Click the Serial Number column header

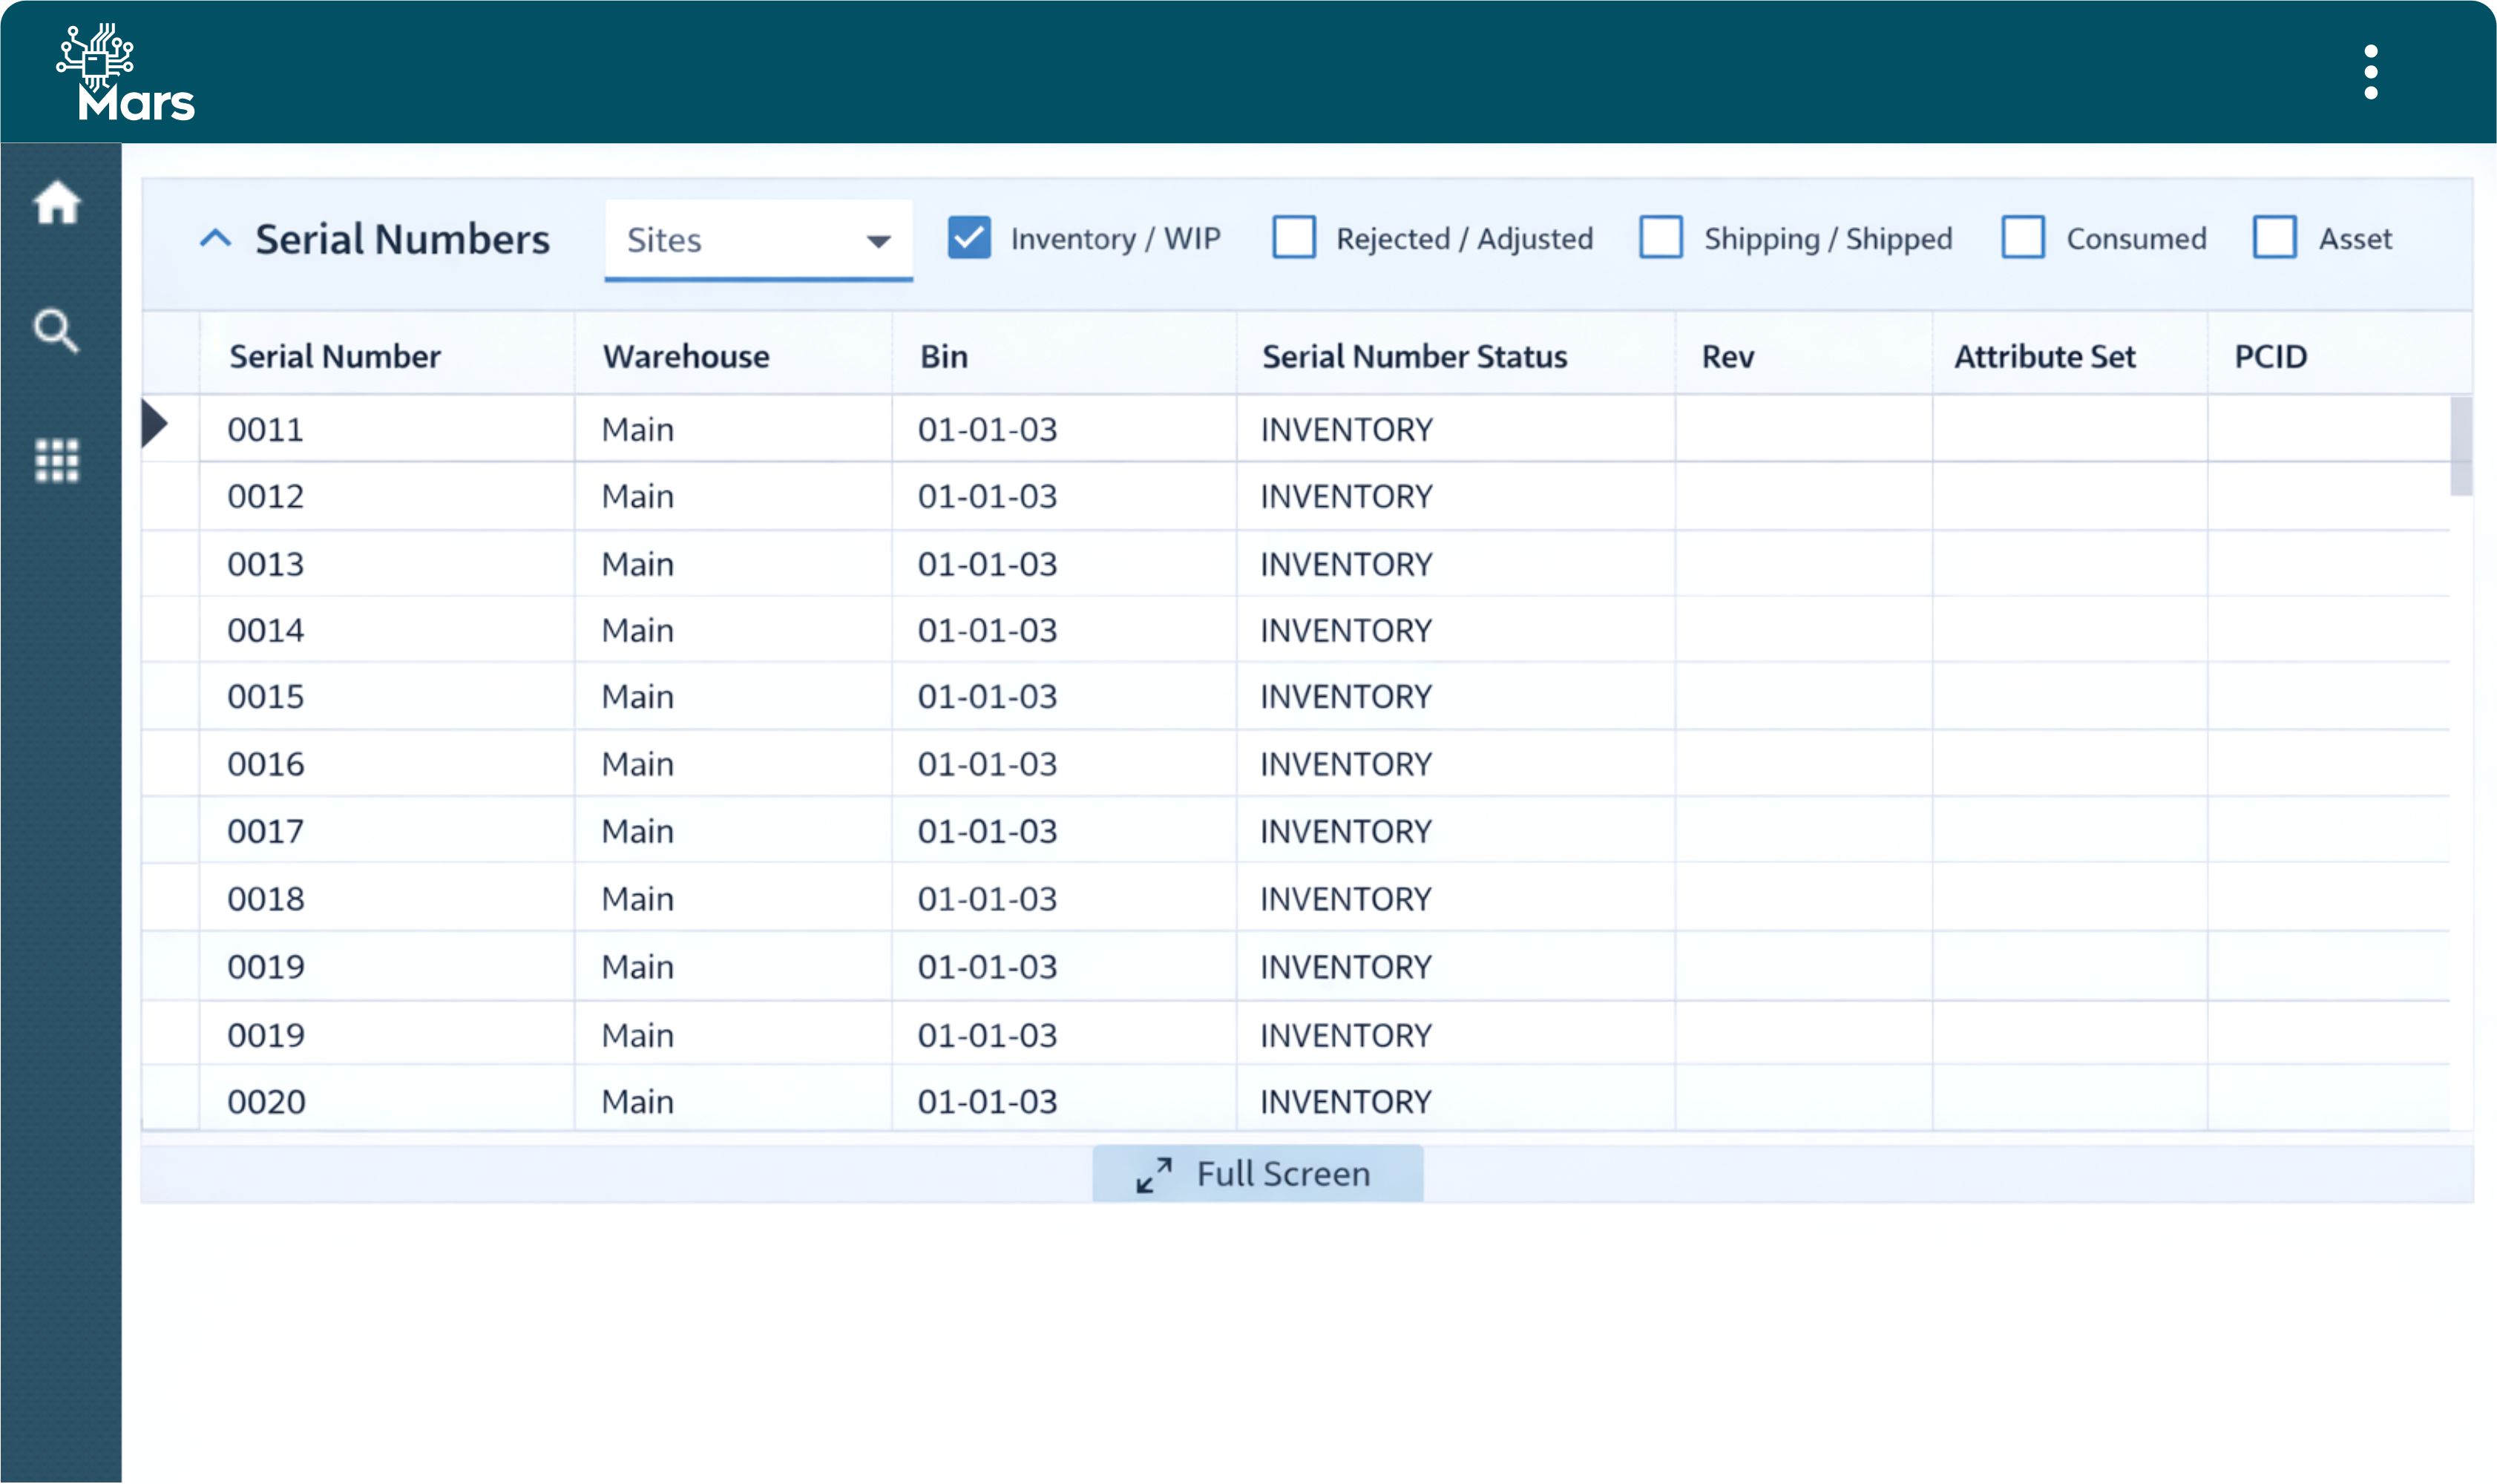point(334,356)
